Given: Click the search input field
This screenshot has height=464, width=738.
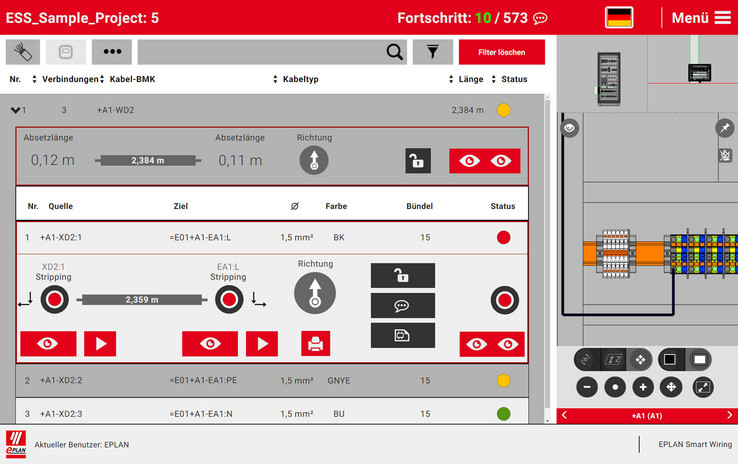Looking at the screenshot, I should (260, 52).
